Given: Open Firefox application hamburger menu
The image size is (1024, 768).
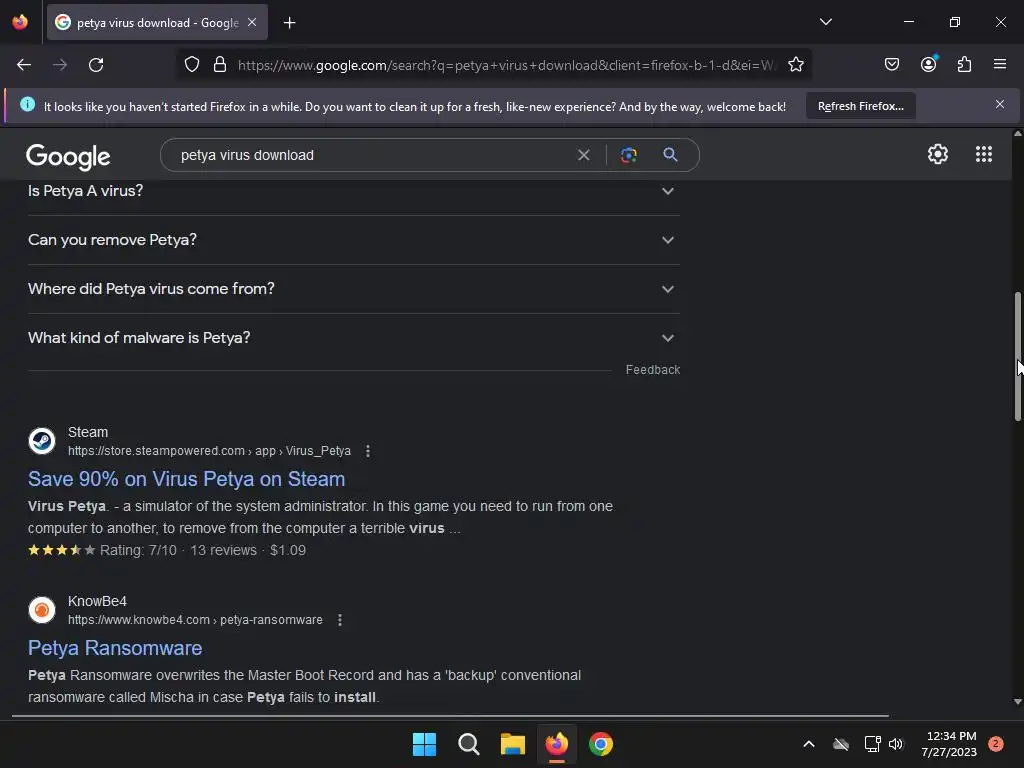Looking at the screenshot, I should click(x=1000, y=64).
